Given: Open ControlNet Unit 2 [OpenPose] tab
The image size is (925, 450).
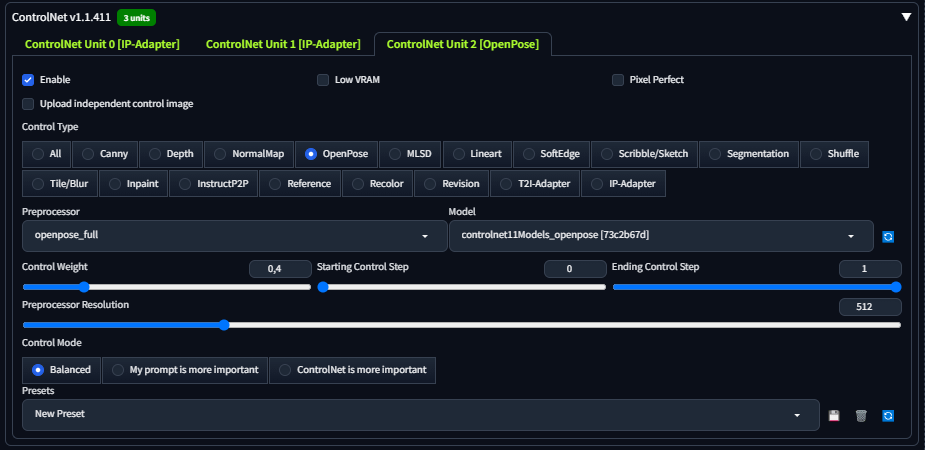Looking at the screenshot, I should point(463,44).
